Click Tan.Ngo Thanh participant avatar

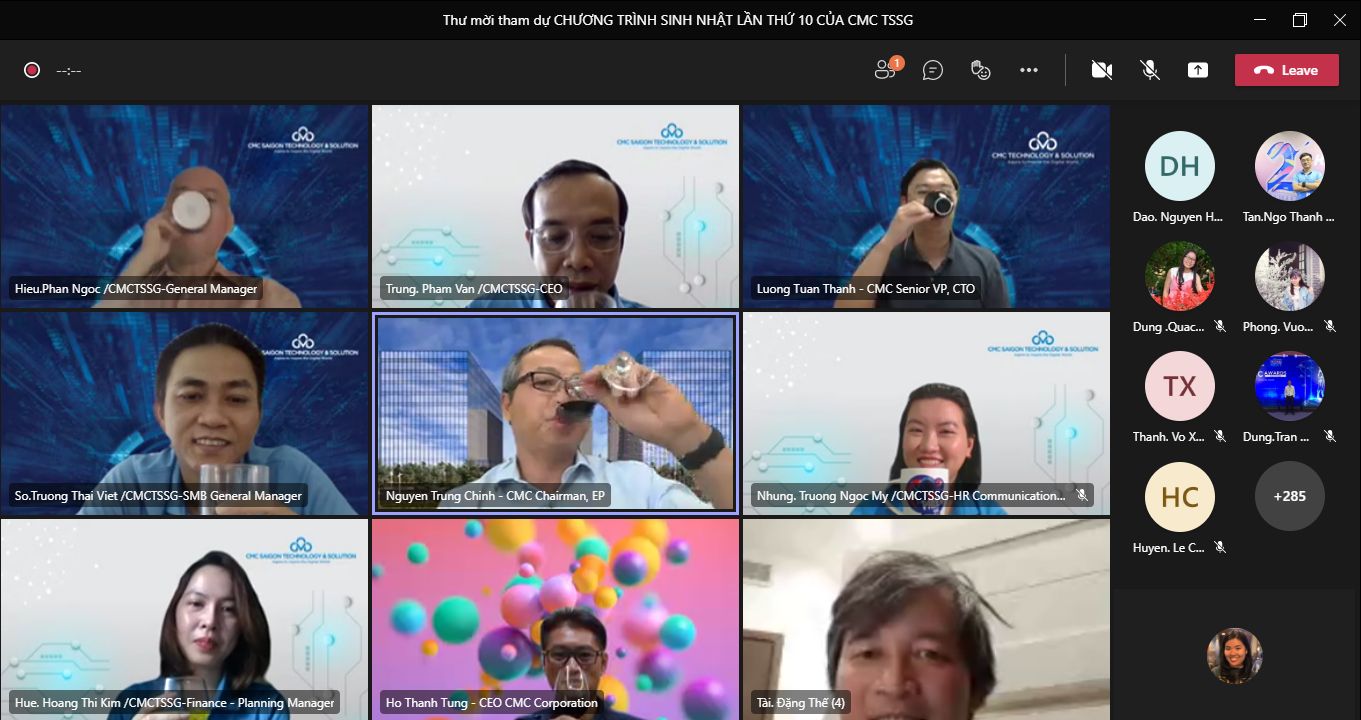click(1290, 166)
